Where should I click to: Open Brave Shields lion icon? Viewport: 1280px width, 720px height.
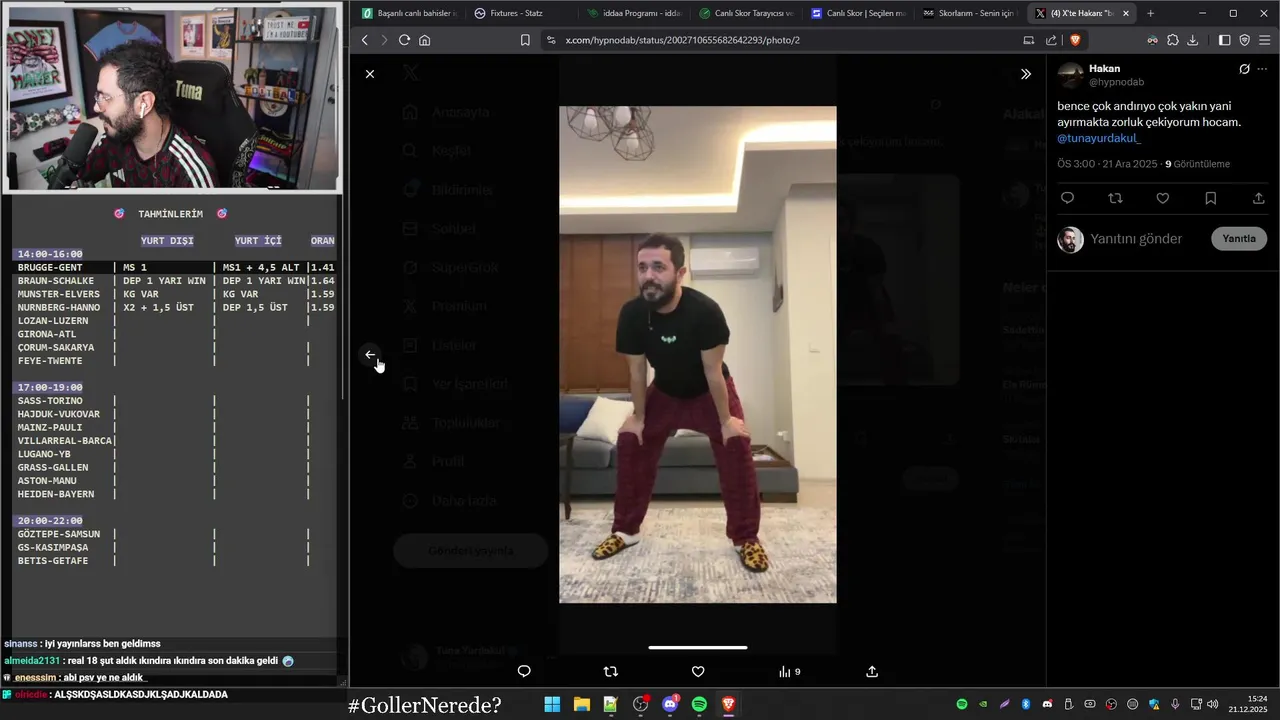click(1075, 40)
